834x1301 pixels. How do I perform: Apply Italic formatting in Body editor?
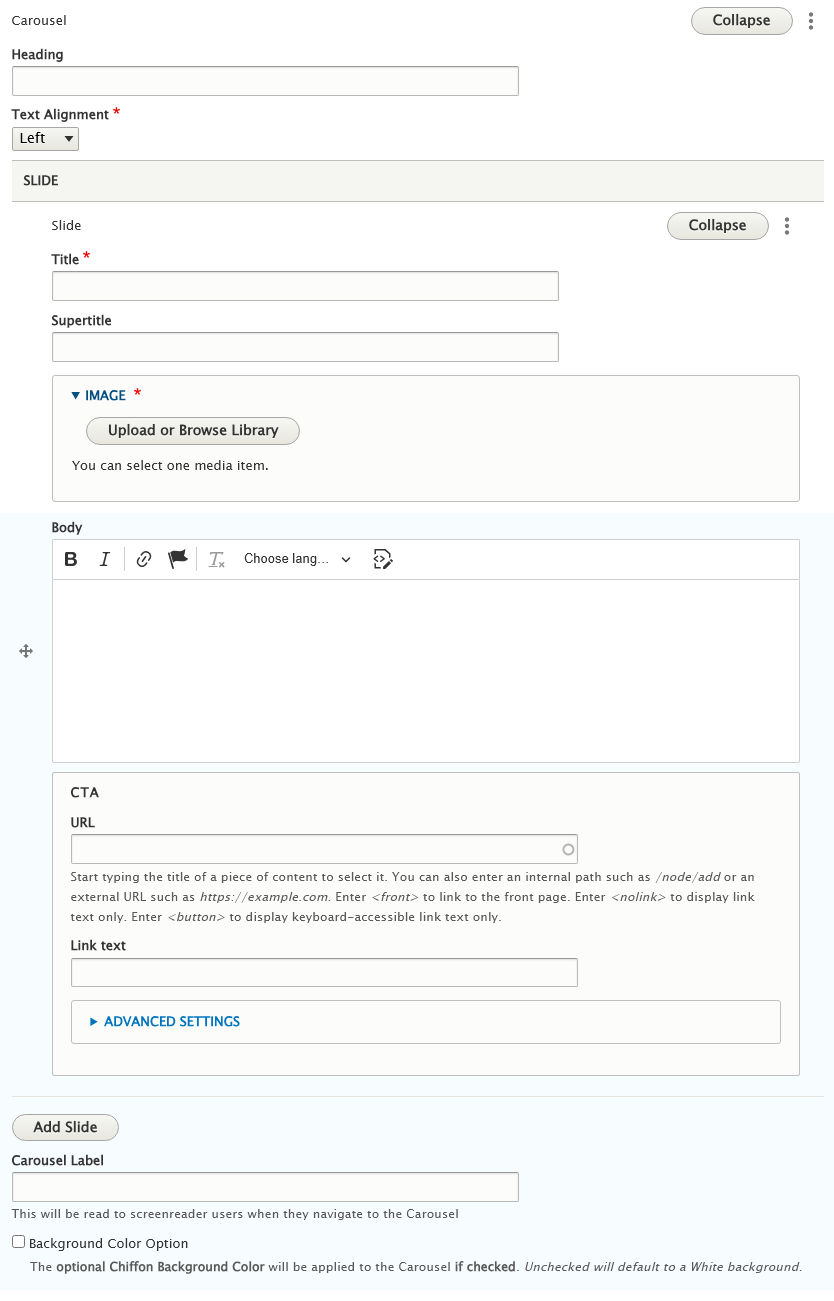pyautogui.click(x=104, y=559)
